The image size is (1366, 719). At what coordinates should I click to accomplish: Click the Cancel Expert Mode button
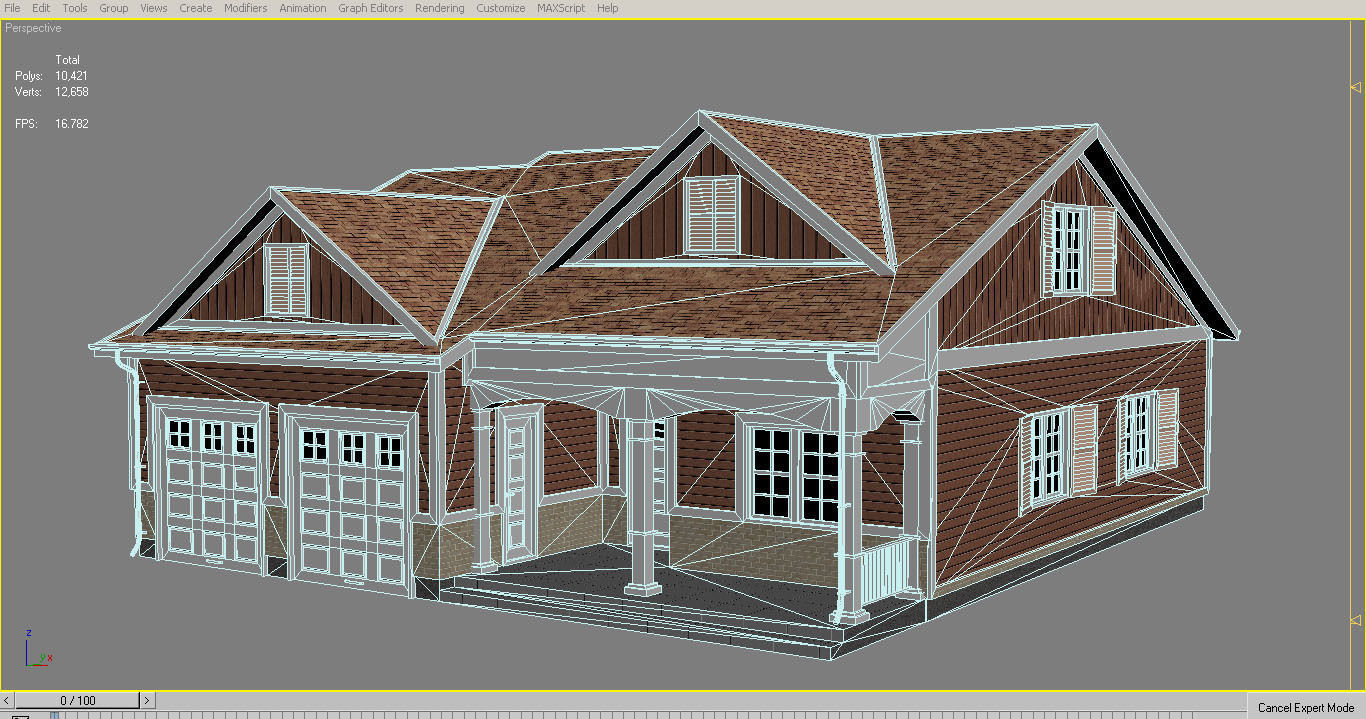(x=1306, y=707)
